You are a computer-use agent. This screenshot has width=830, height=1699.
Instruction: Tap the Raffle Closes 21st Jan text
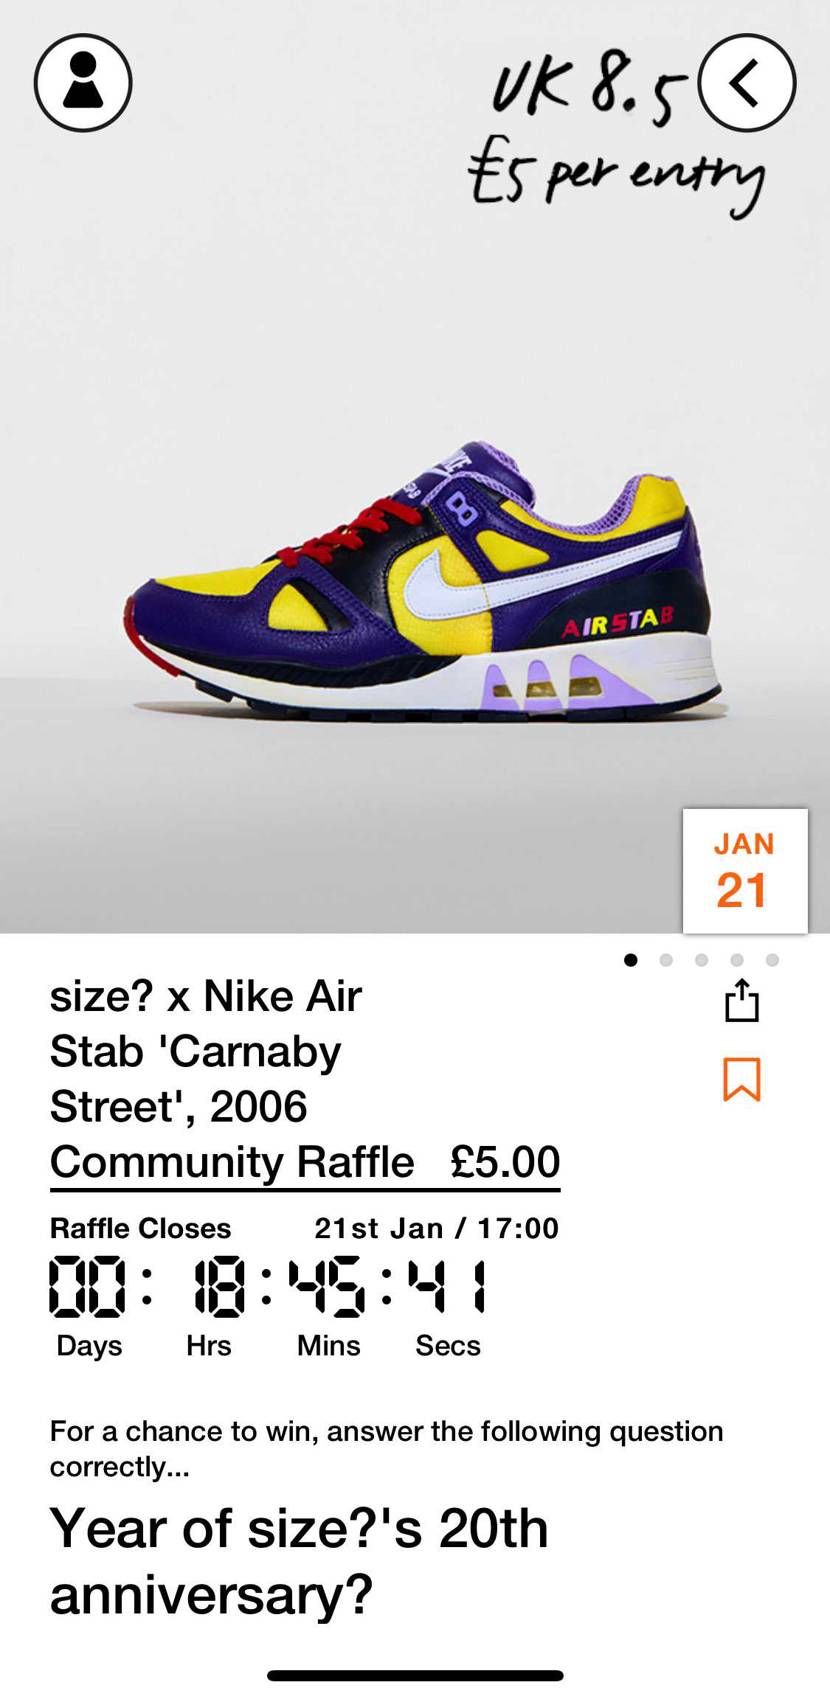point(304,1228)
